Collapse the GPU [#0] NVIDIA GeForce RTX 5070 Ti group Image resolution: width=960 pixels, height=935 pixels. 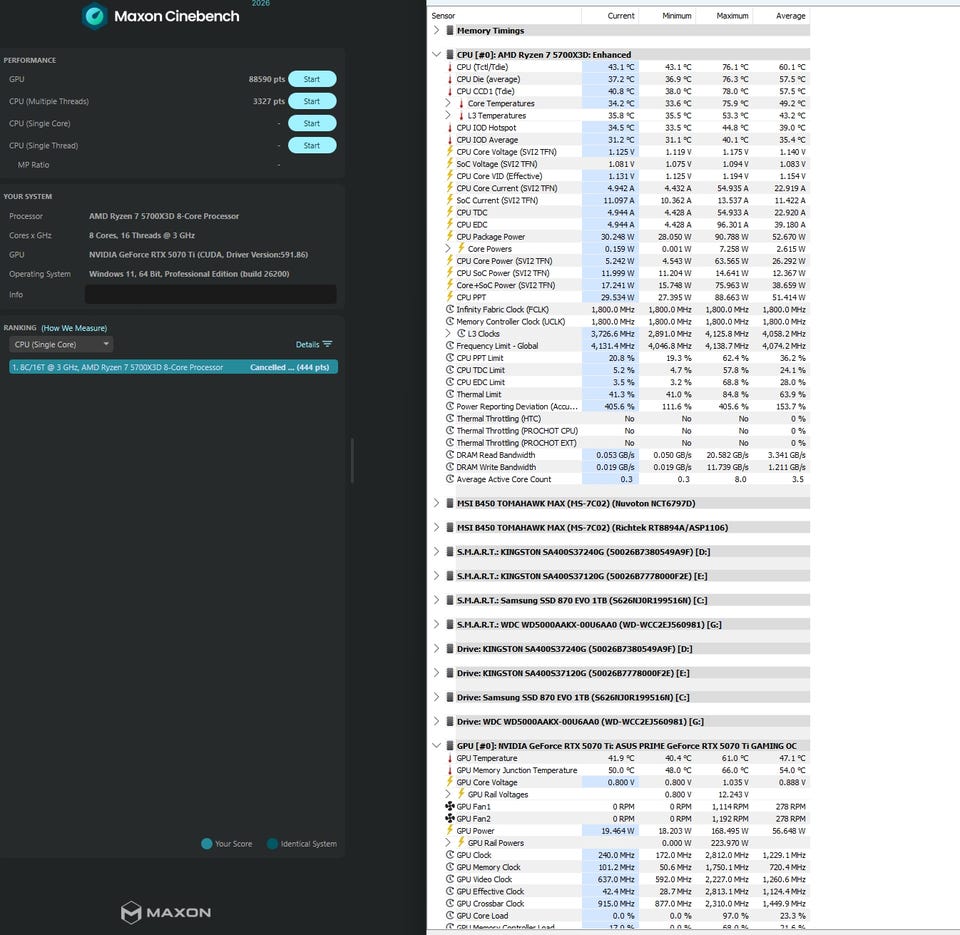pyautogui.click(x=436, y=746)
